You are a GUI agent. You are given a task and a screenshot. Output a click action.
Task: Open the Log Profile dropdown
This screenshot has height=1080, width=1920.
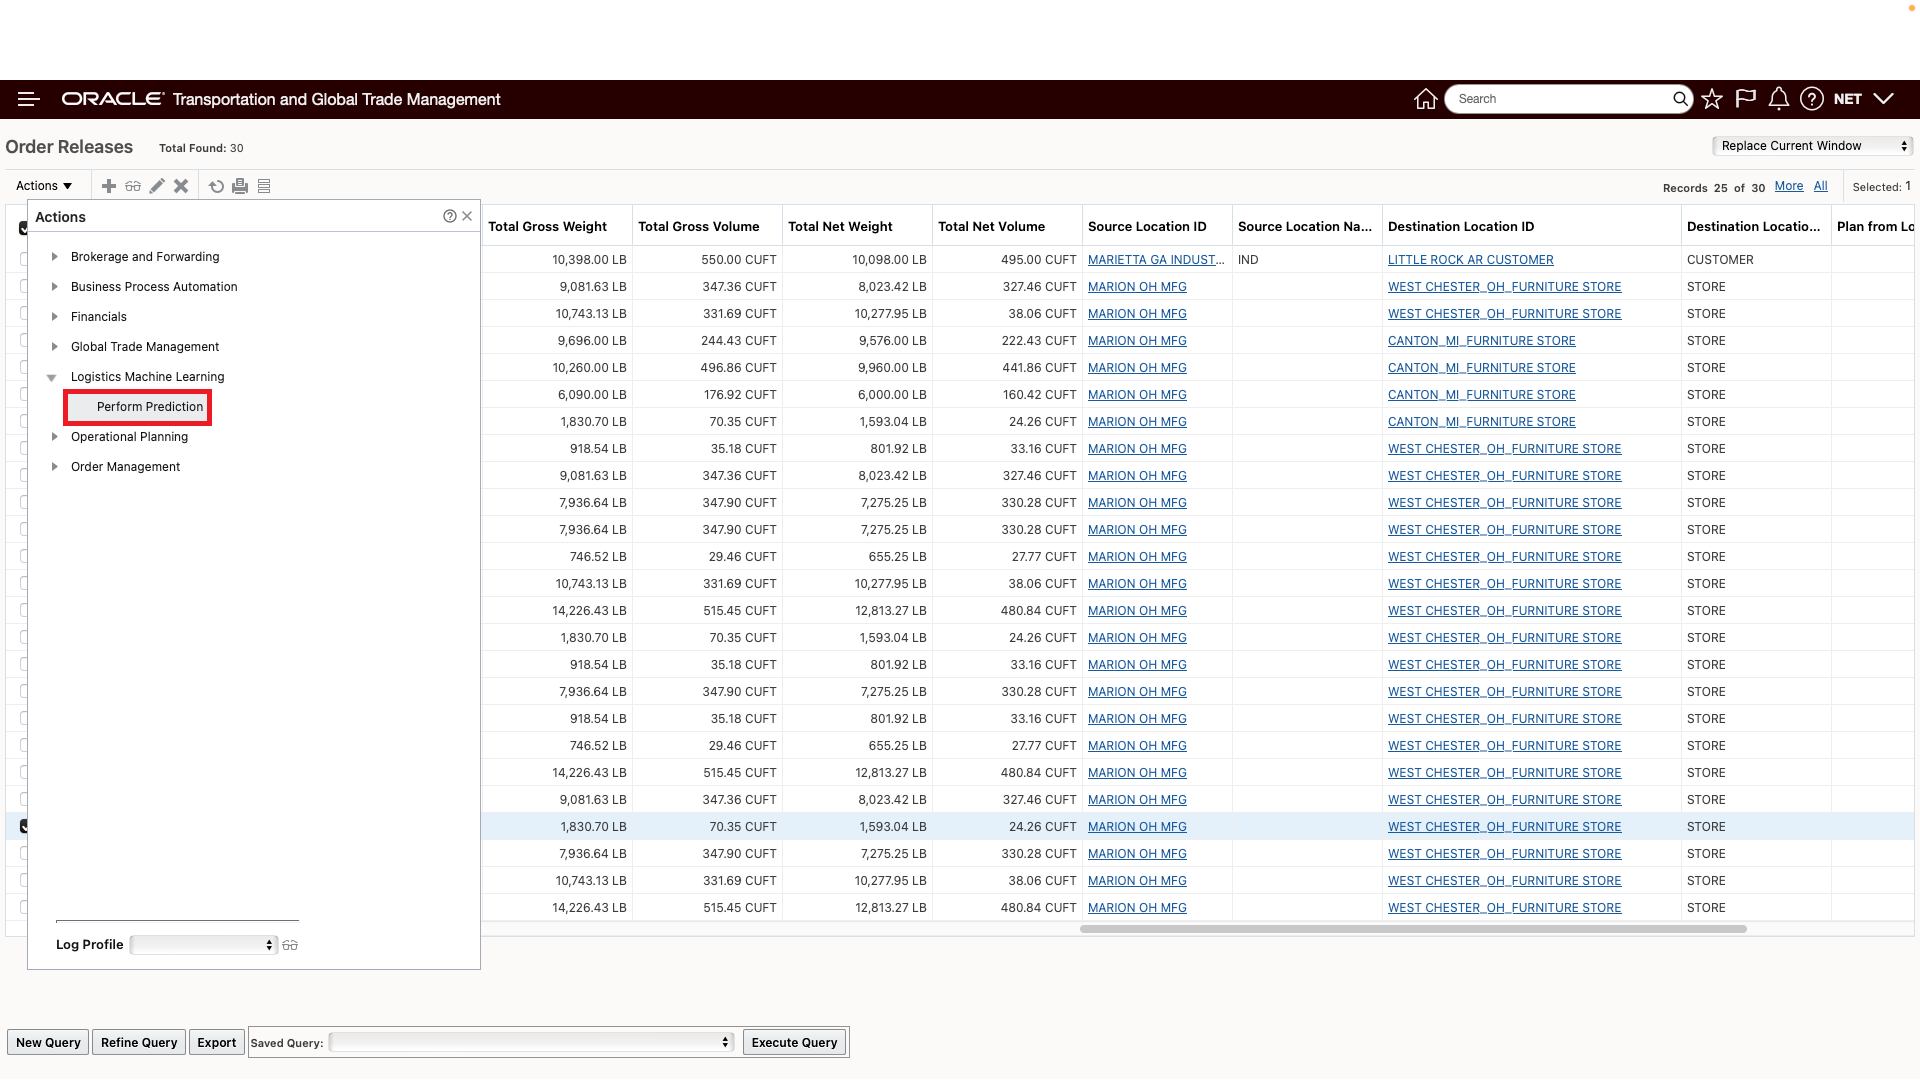(203, 945)
